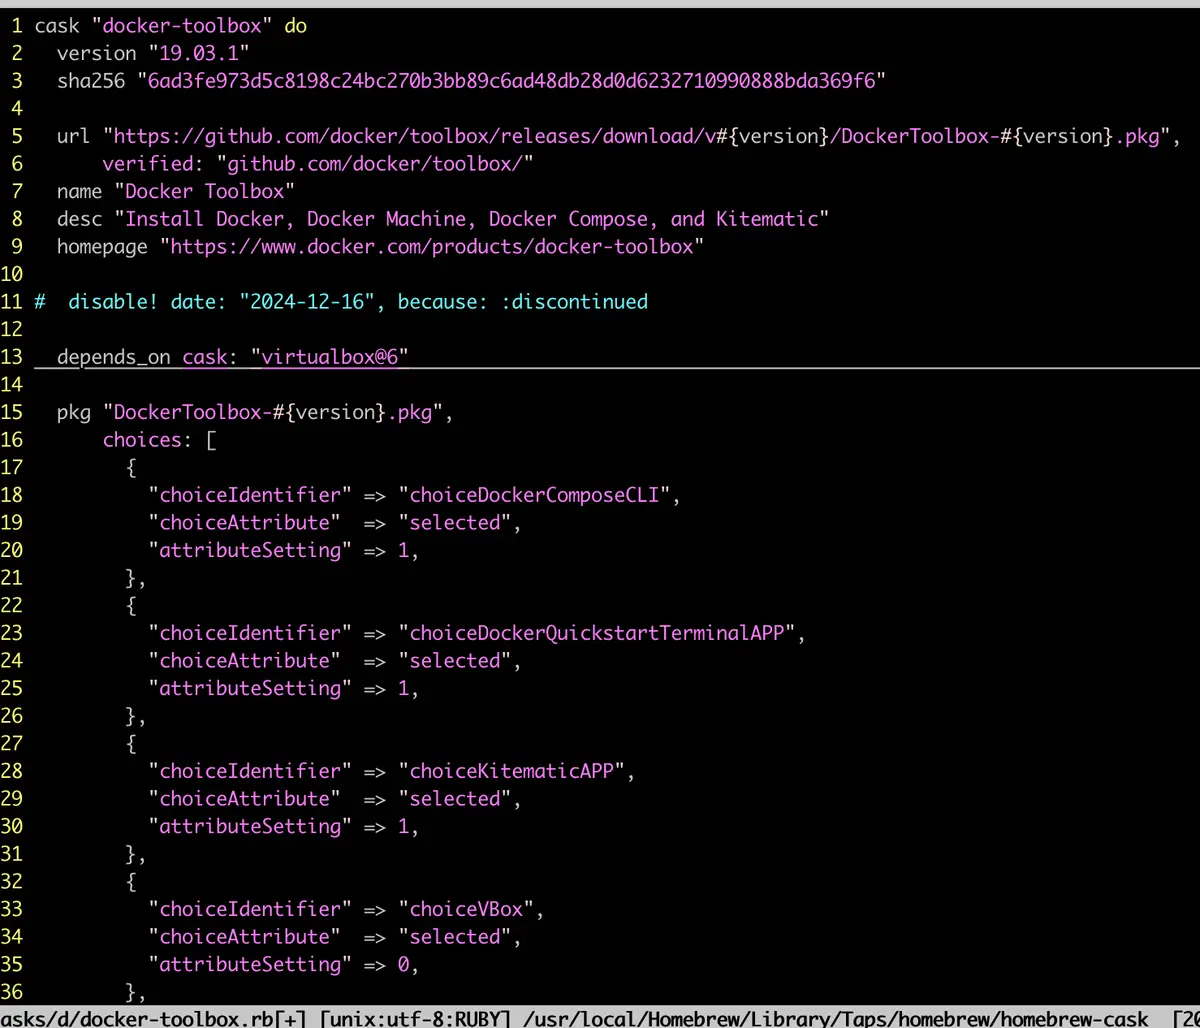Click the Homebrew Taps path in status line
Viewport: 1200px width, 1028px height.
(838, 1019)
